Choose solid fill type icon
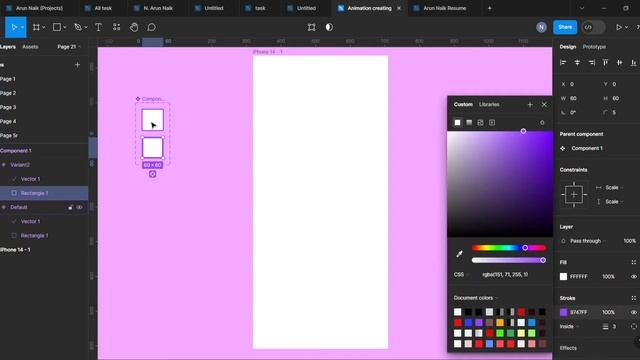This screenshot has height=360, width=640. [458, 122]
